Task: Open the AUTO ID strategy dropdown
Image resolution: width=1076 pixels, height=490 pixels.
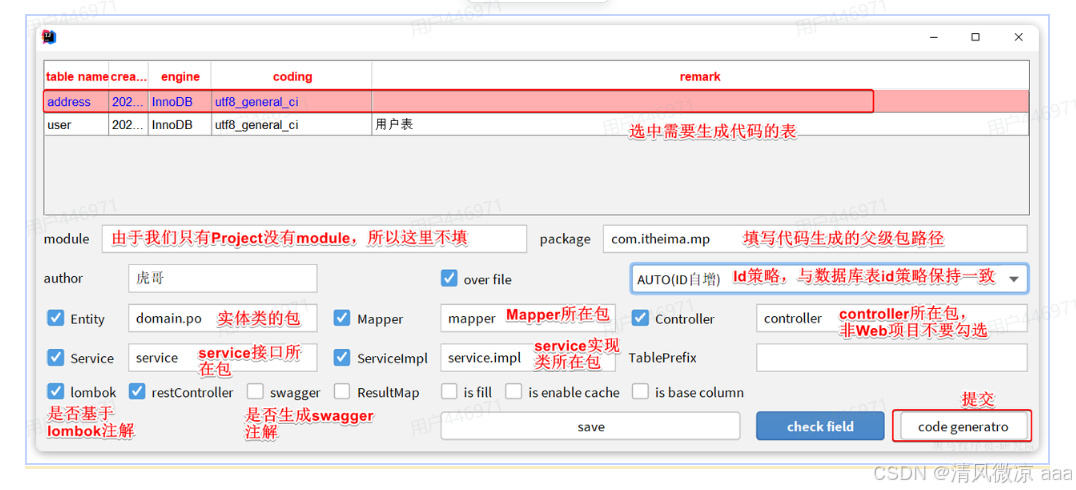Action: tap(828, 279)
